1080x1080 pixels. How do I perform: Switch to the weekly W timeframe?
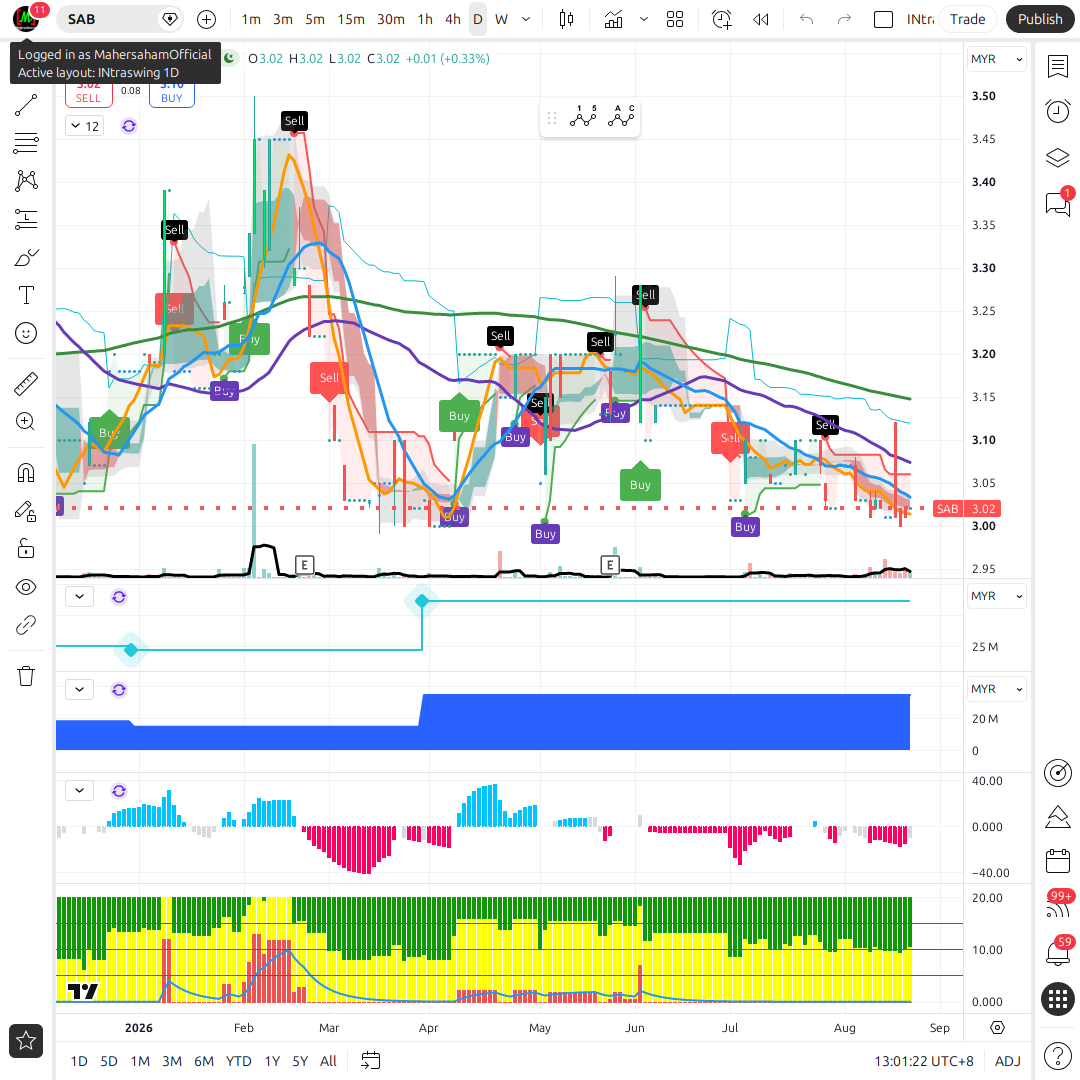click(501, 19)
